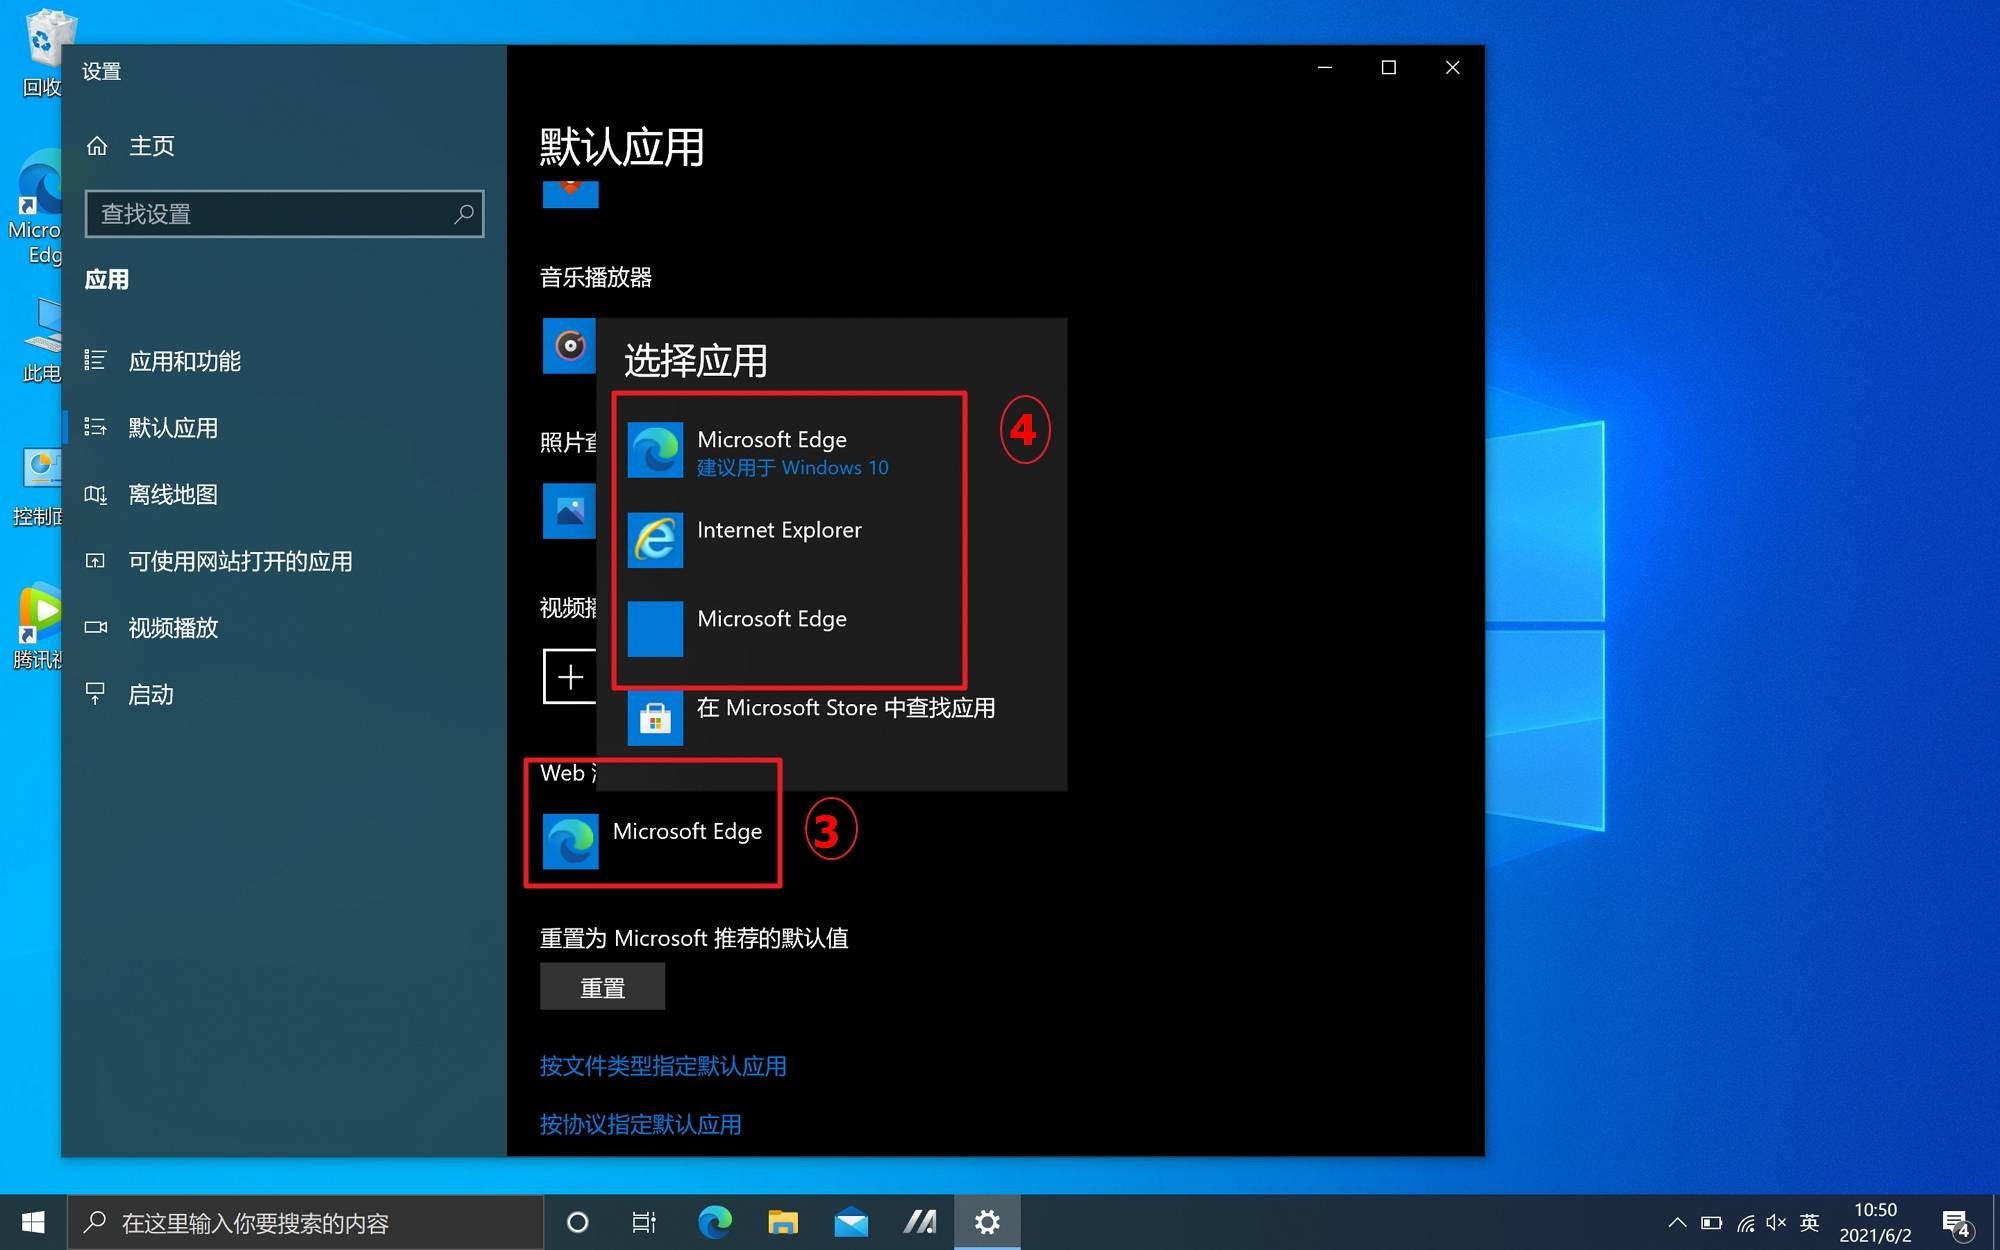
Task: Show hidden system tray icons
Action: [x=1677, y=1222]
